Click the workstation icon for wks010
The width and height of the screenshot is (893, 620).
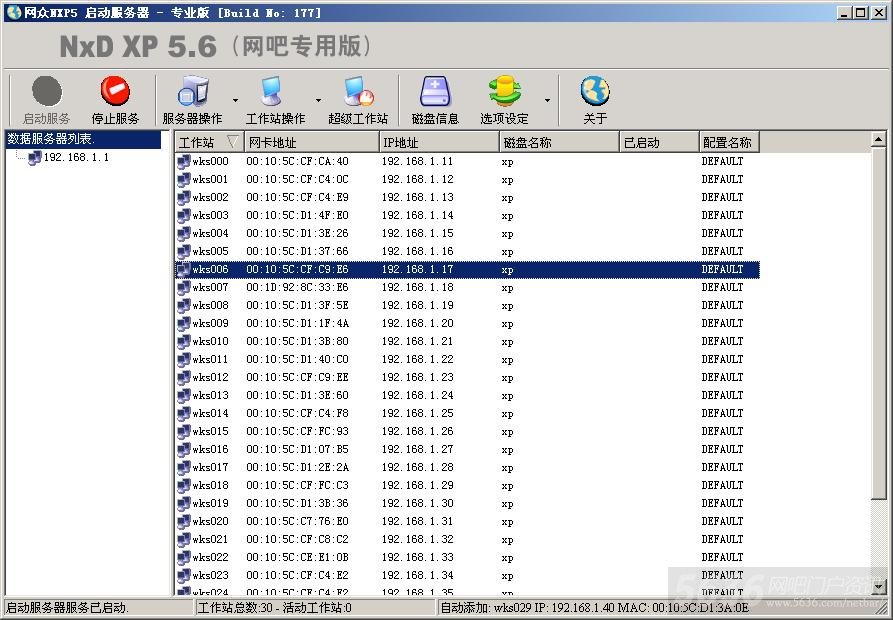[183, 342]
